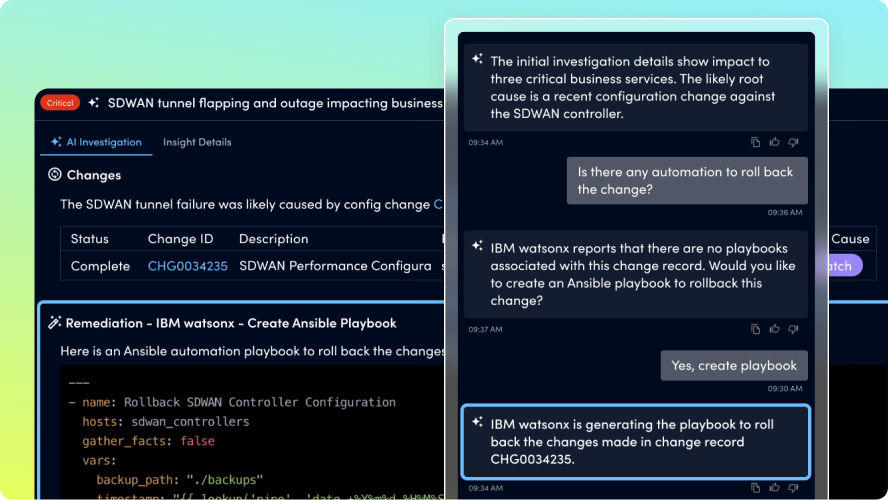The height and width of the screenshot is (500, 888).
Task: Select the 'Yes, create playbook' chat bubble
Action: point(734,365)
